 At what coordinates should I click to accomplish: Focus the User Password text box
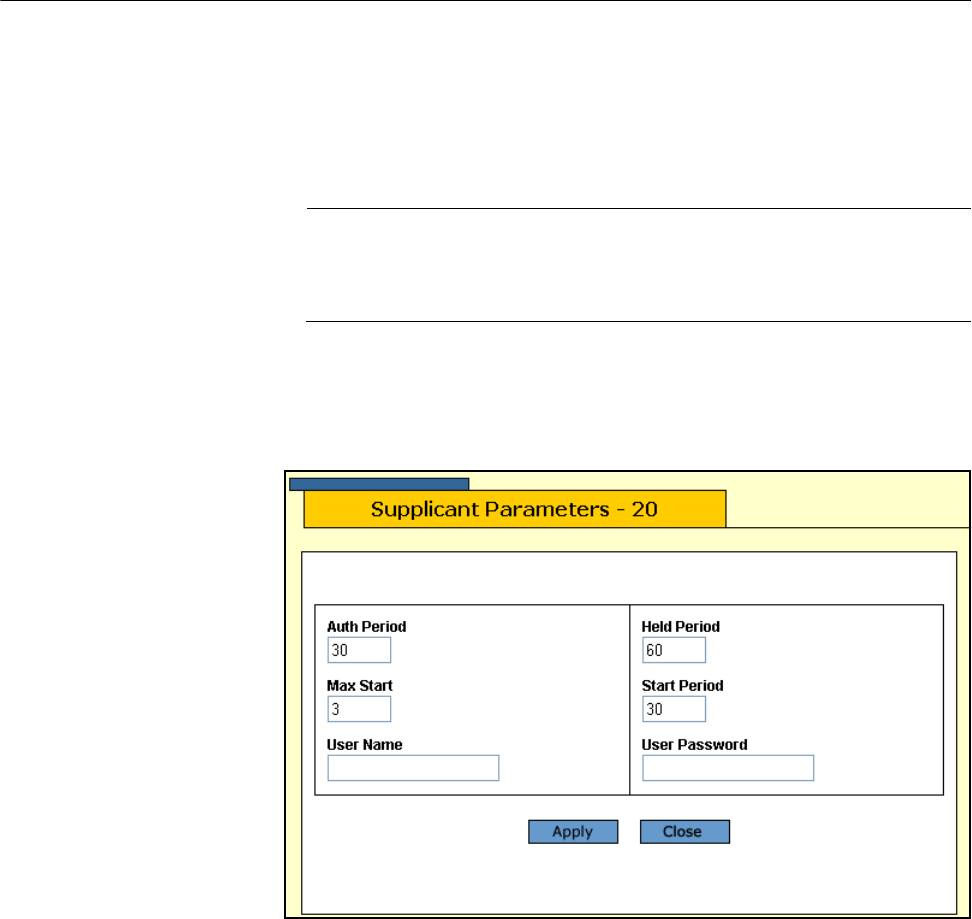point(728,768)
